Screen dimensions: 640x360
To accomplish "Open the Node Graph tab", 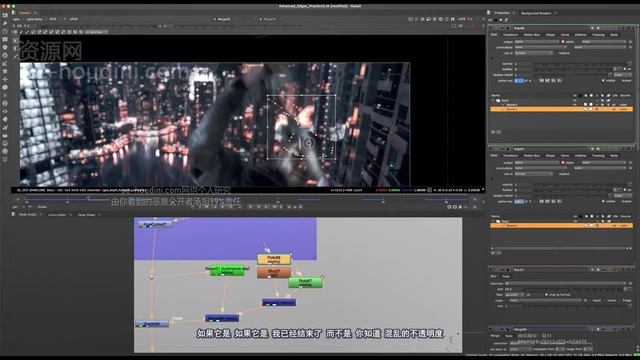I will click(x=28, y=215).
